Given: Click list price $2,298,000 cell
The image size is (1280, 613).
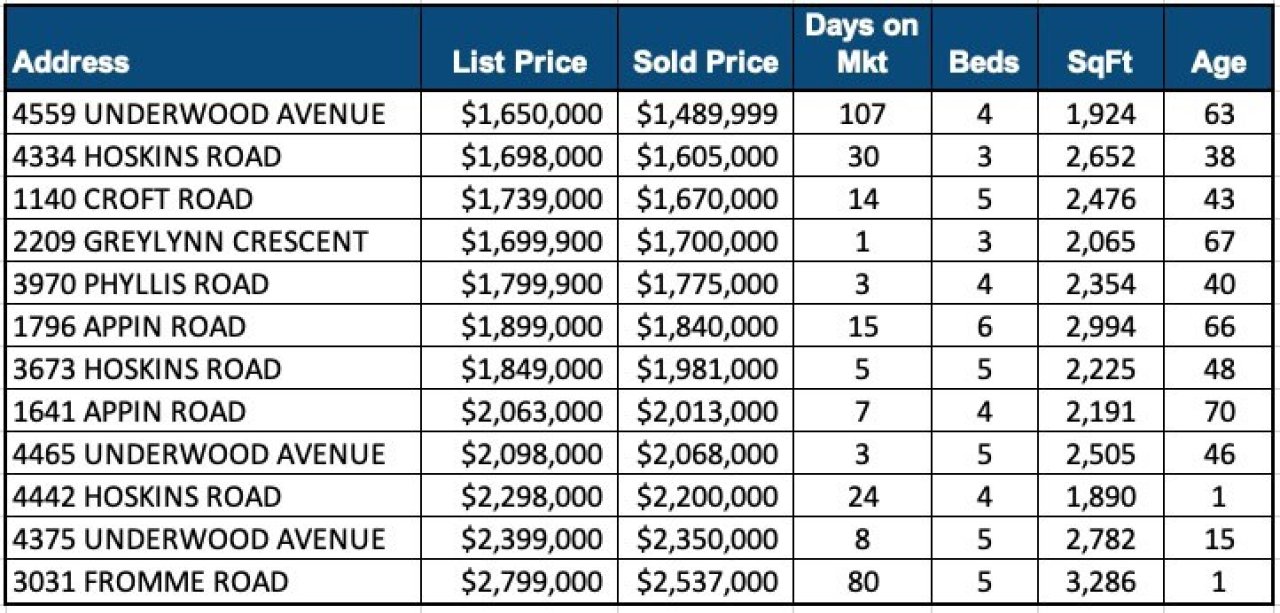Looking at the screenshot, I should coord(532,497).
